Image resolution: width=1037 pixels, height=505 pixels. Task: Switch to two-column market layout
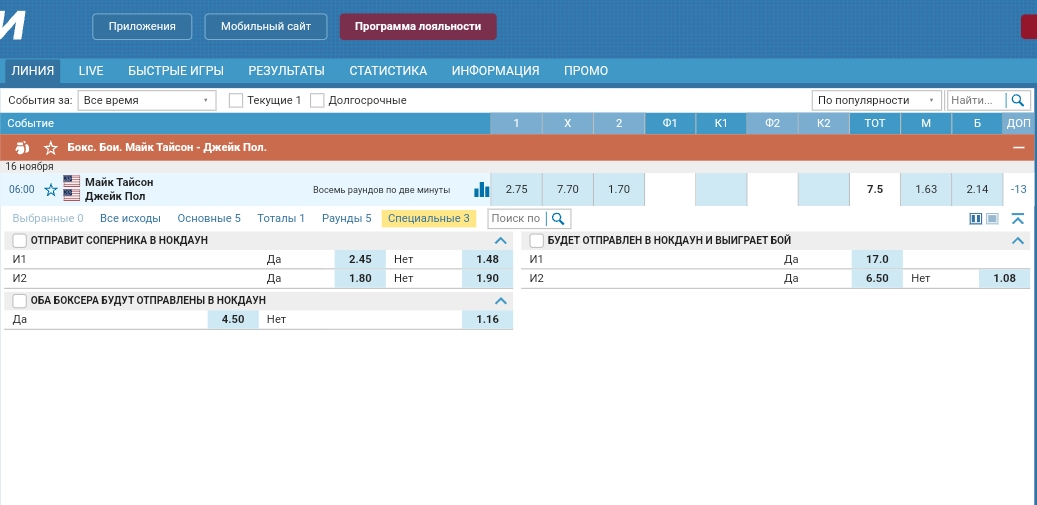976,219
